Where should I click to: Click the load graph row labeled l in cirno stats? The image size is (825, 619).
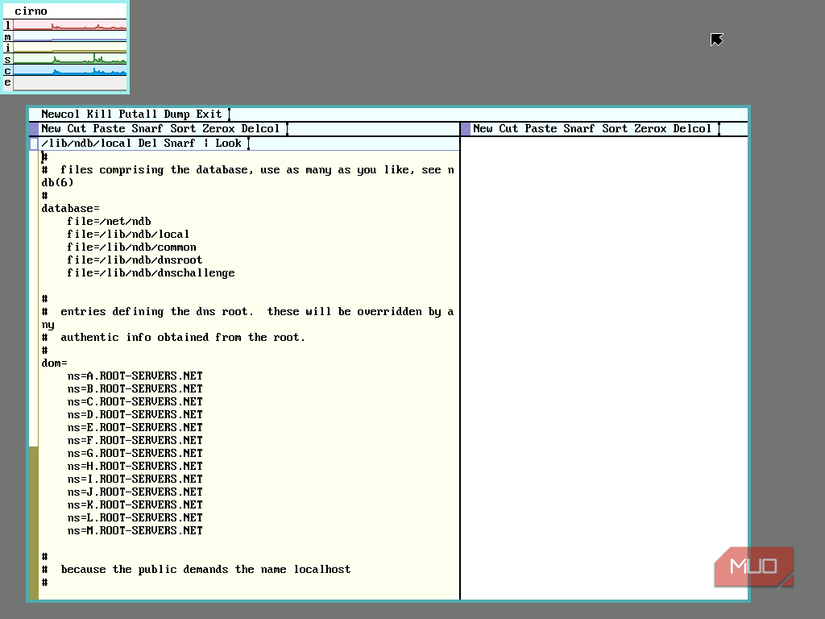pyautogui.click(x=65, y=25)
